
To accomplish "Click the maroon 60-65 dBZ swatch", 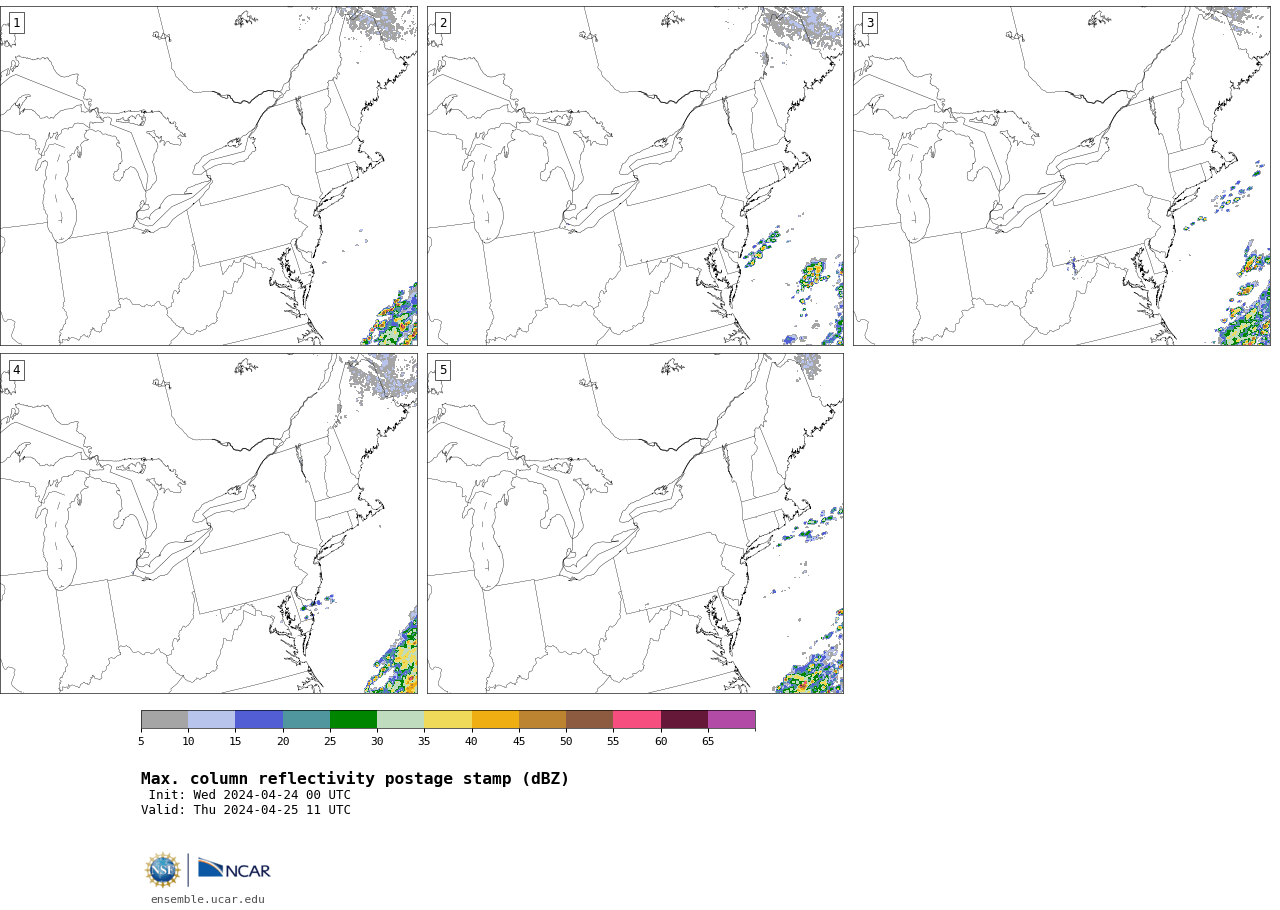I will pyautogui.click(x=684, y=720).
